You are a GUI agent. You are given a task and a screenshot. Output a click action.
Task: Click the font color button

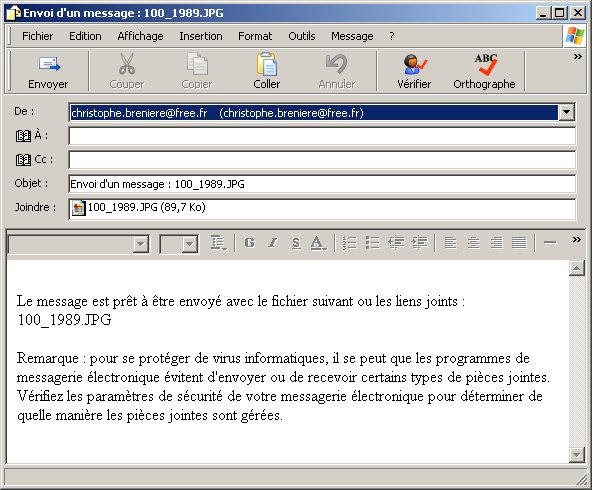[319, 243]
